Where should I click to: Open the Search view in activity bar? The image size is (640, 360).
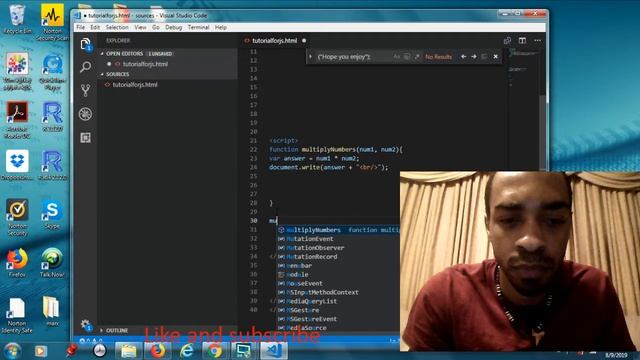tap(85, 67)
